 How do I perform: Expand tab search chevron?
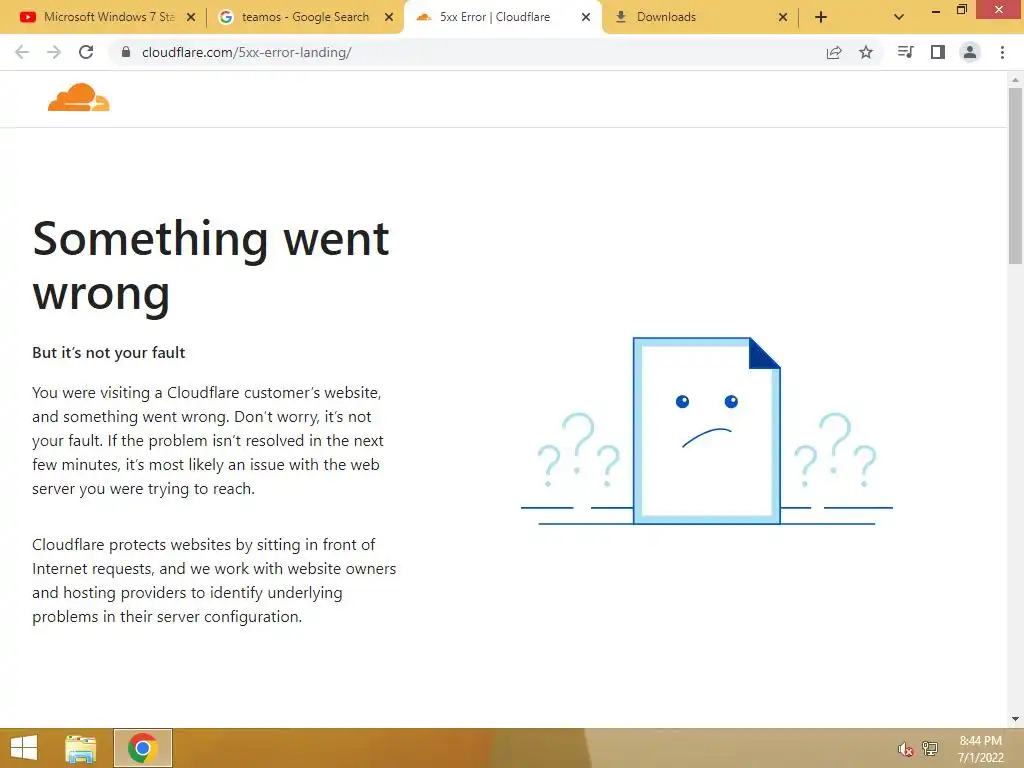[x=899, y=17]
